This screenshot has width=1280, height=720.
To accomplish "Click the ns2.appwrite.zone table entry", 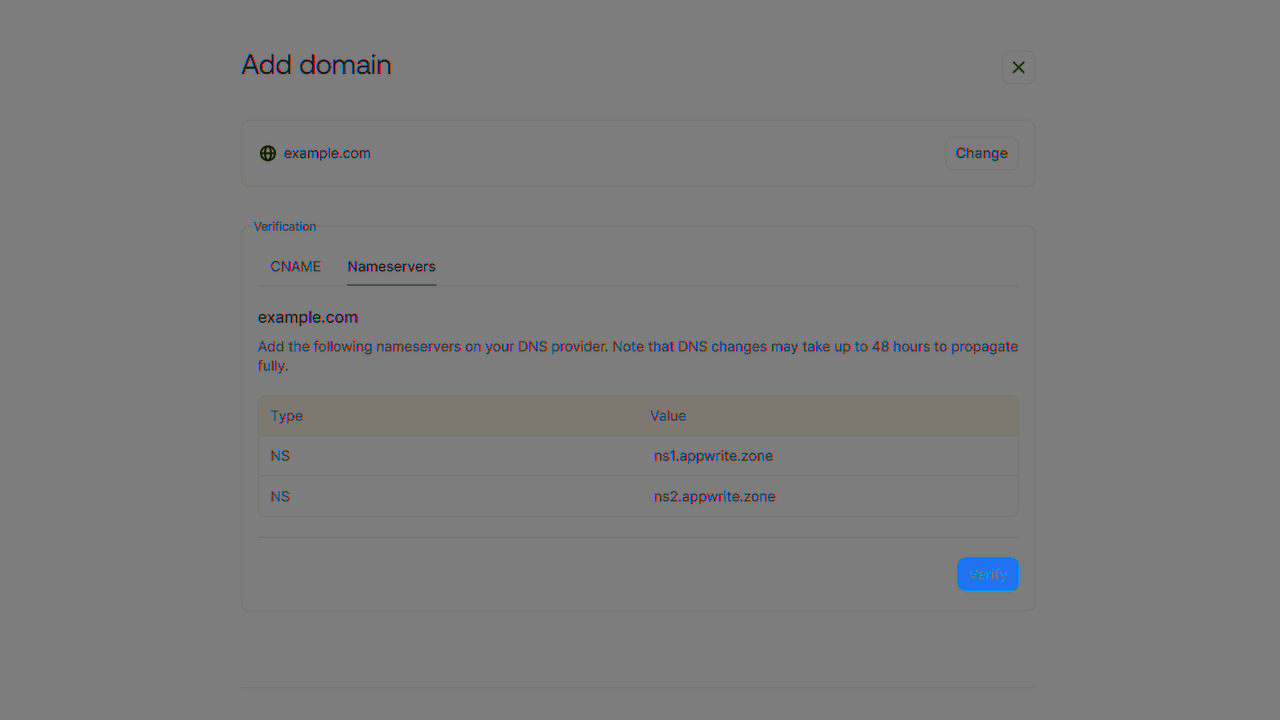I will pos(714,496).
